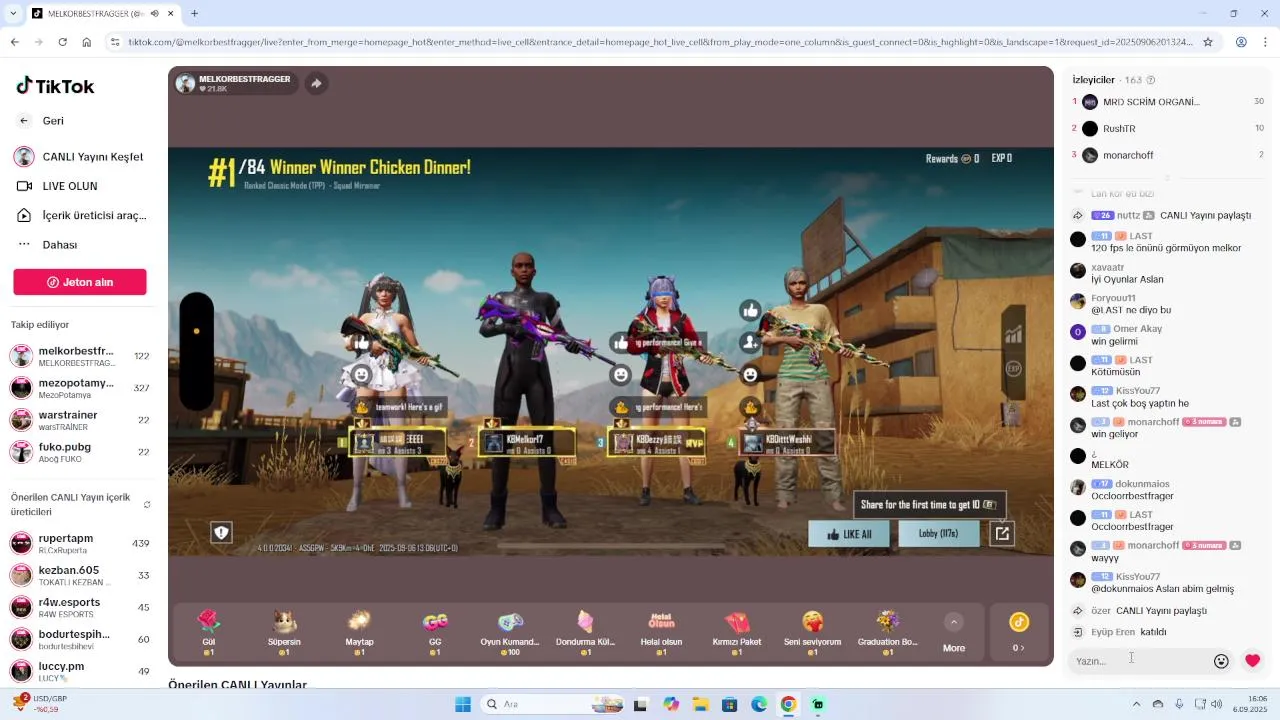
Task: Send the Süpersin cat gift
Action: pyautogui.click(x=284, y=632)
